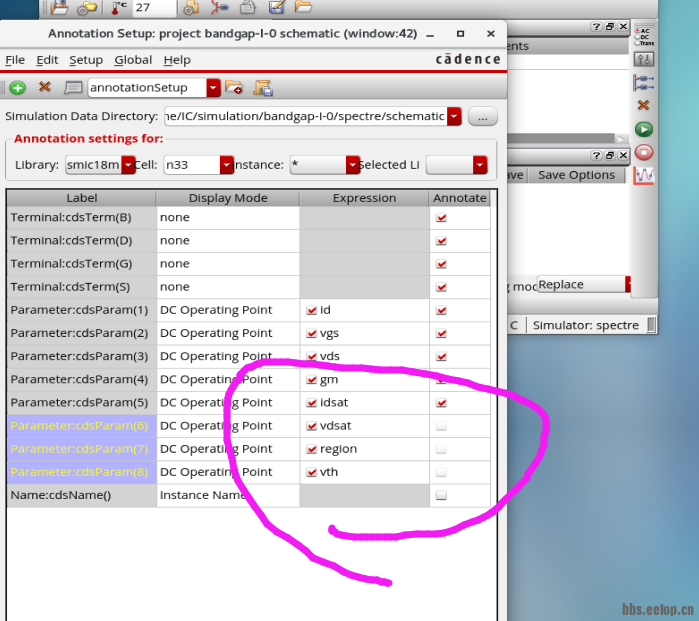The image size is (699, 621).
Task: Click the folder with red plus icon
Action: point(234,87)
